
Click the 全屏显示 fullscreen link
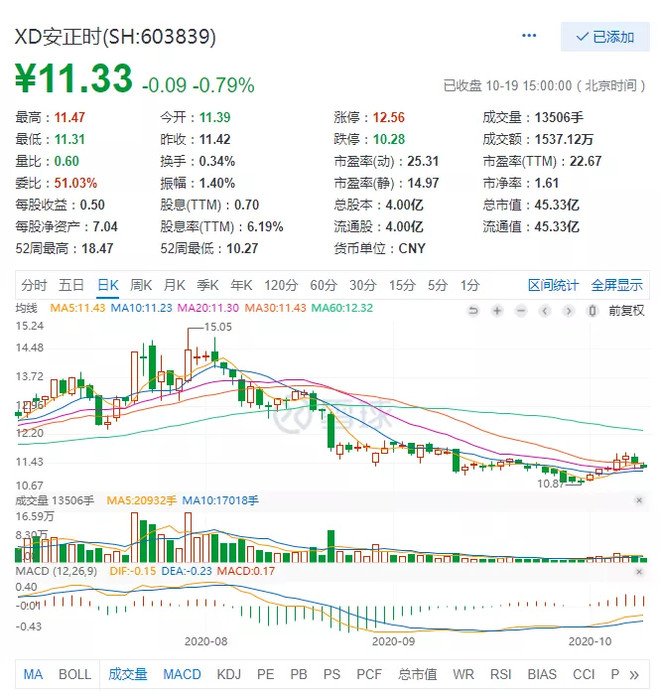pyautogui.click(x=617, y=285)
